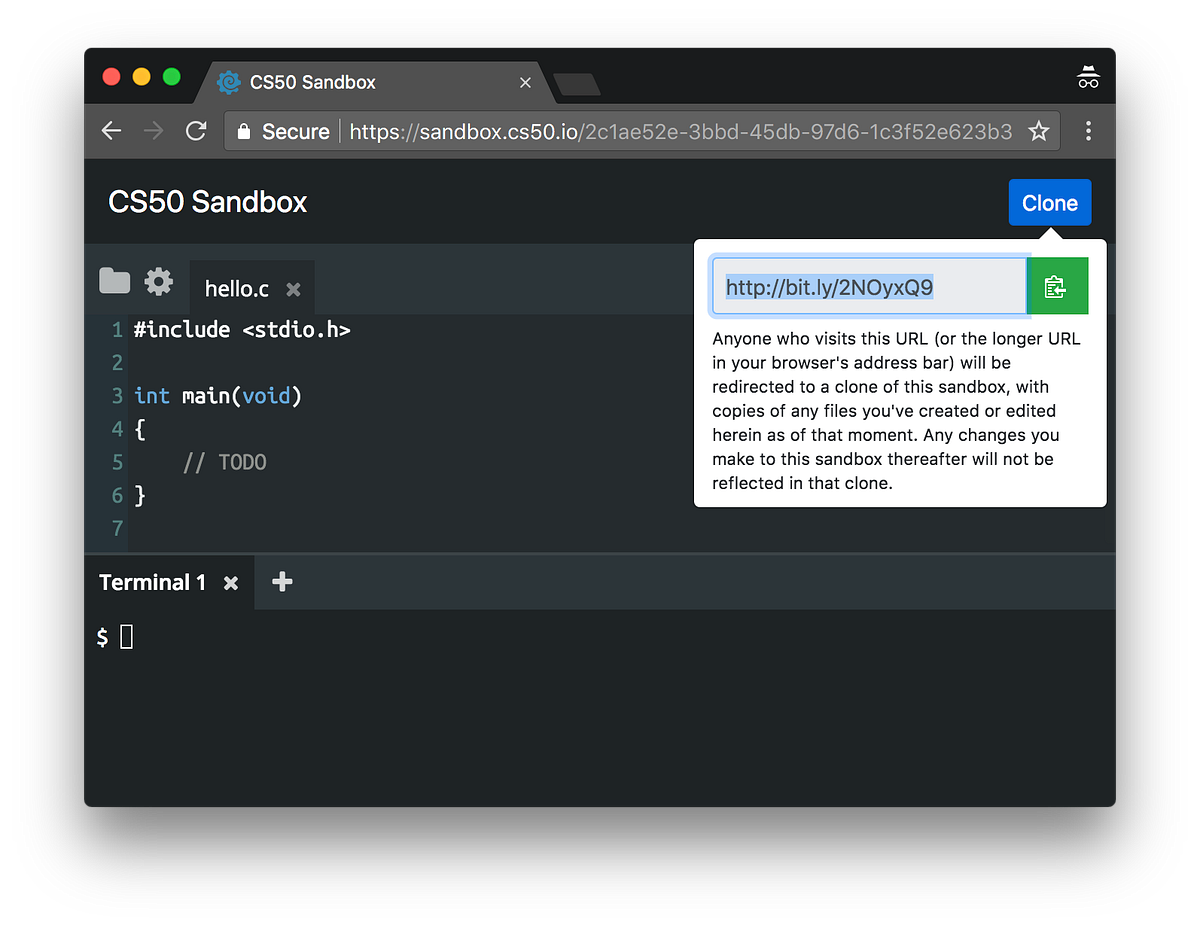
Task: Select the bit.ly shortened URL text
Action: click(x=829, y=287)
